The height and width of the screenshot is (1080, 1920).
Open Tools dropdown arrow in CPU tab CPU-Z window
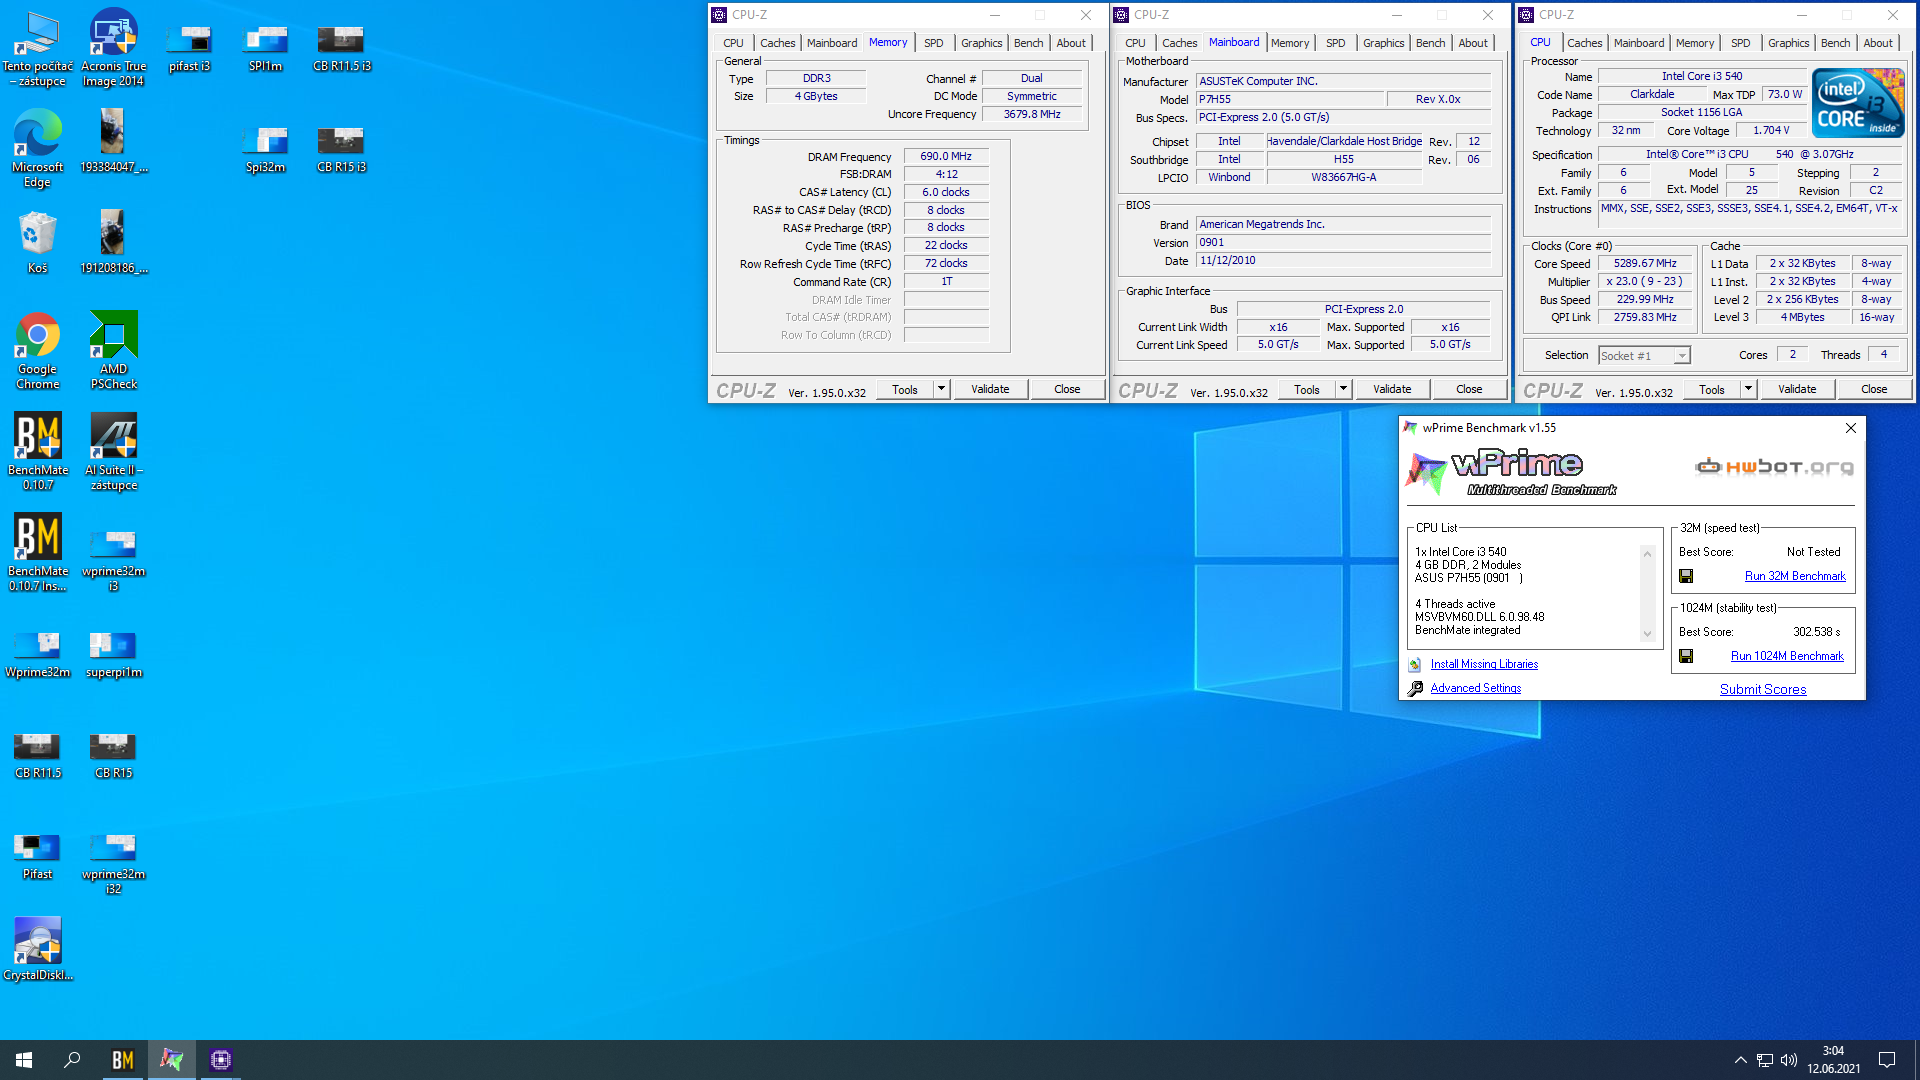point(1748,389)
